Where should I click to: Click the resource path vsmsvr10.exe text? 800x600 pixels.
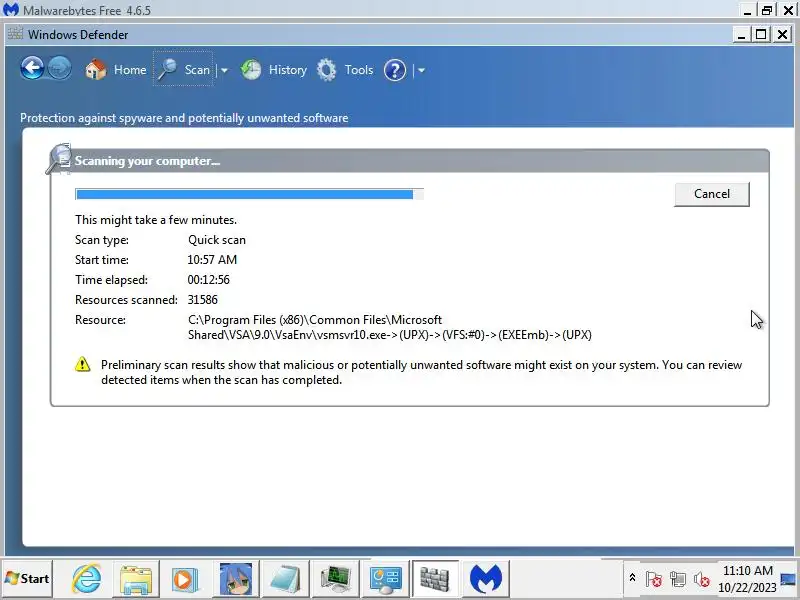(390, 327)
